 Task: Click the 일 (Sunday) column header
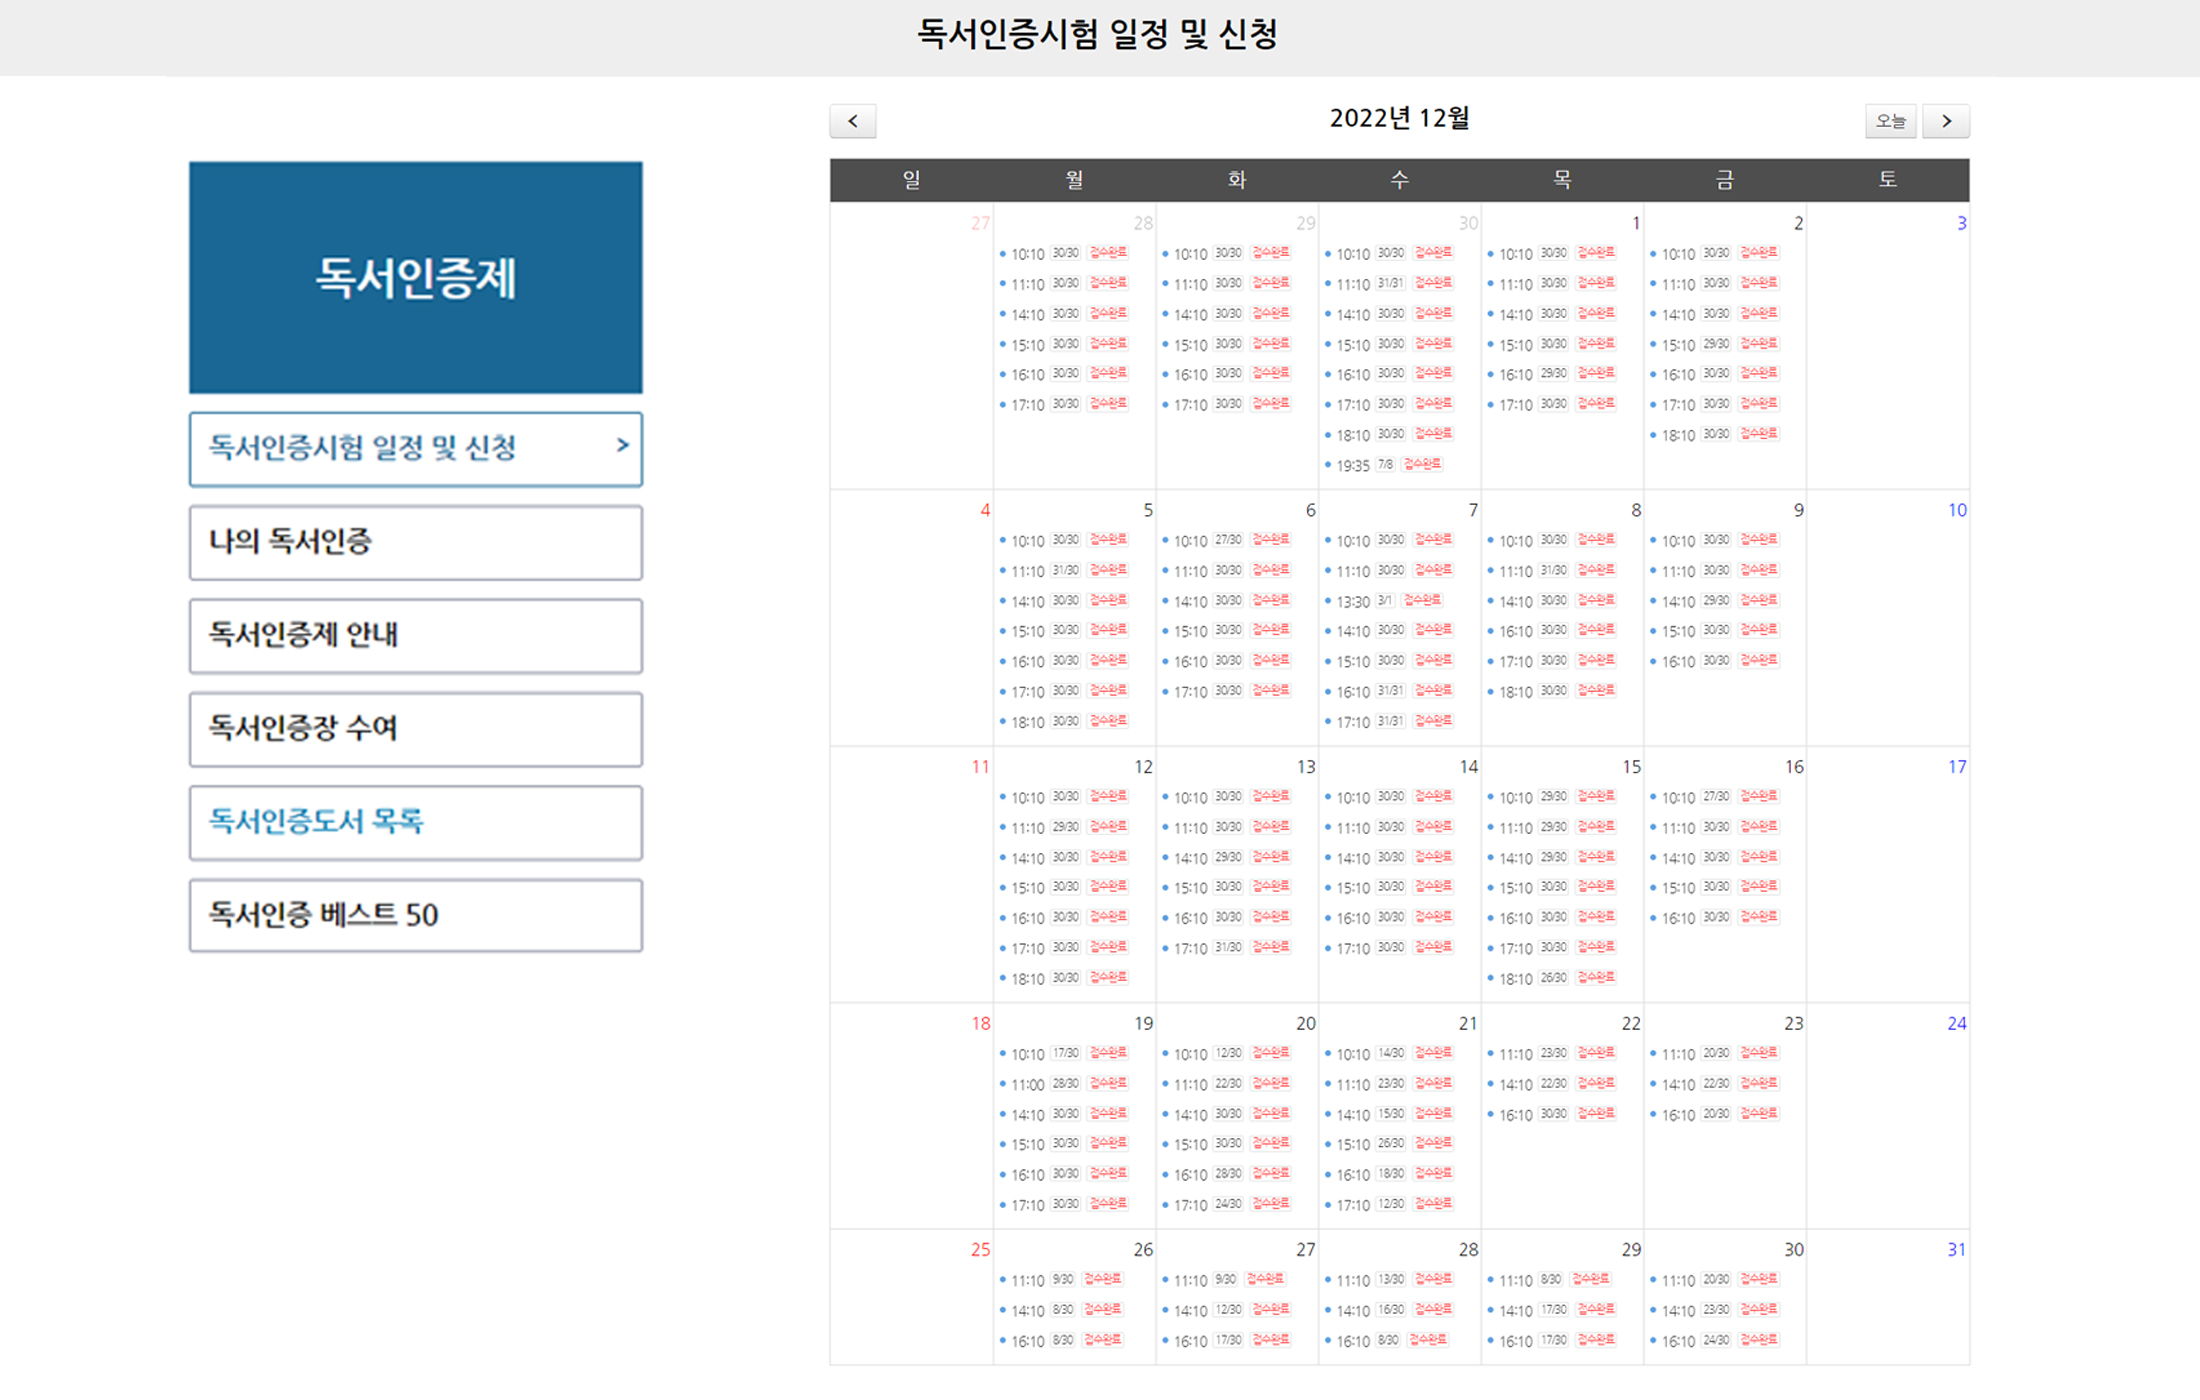911,180
